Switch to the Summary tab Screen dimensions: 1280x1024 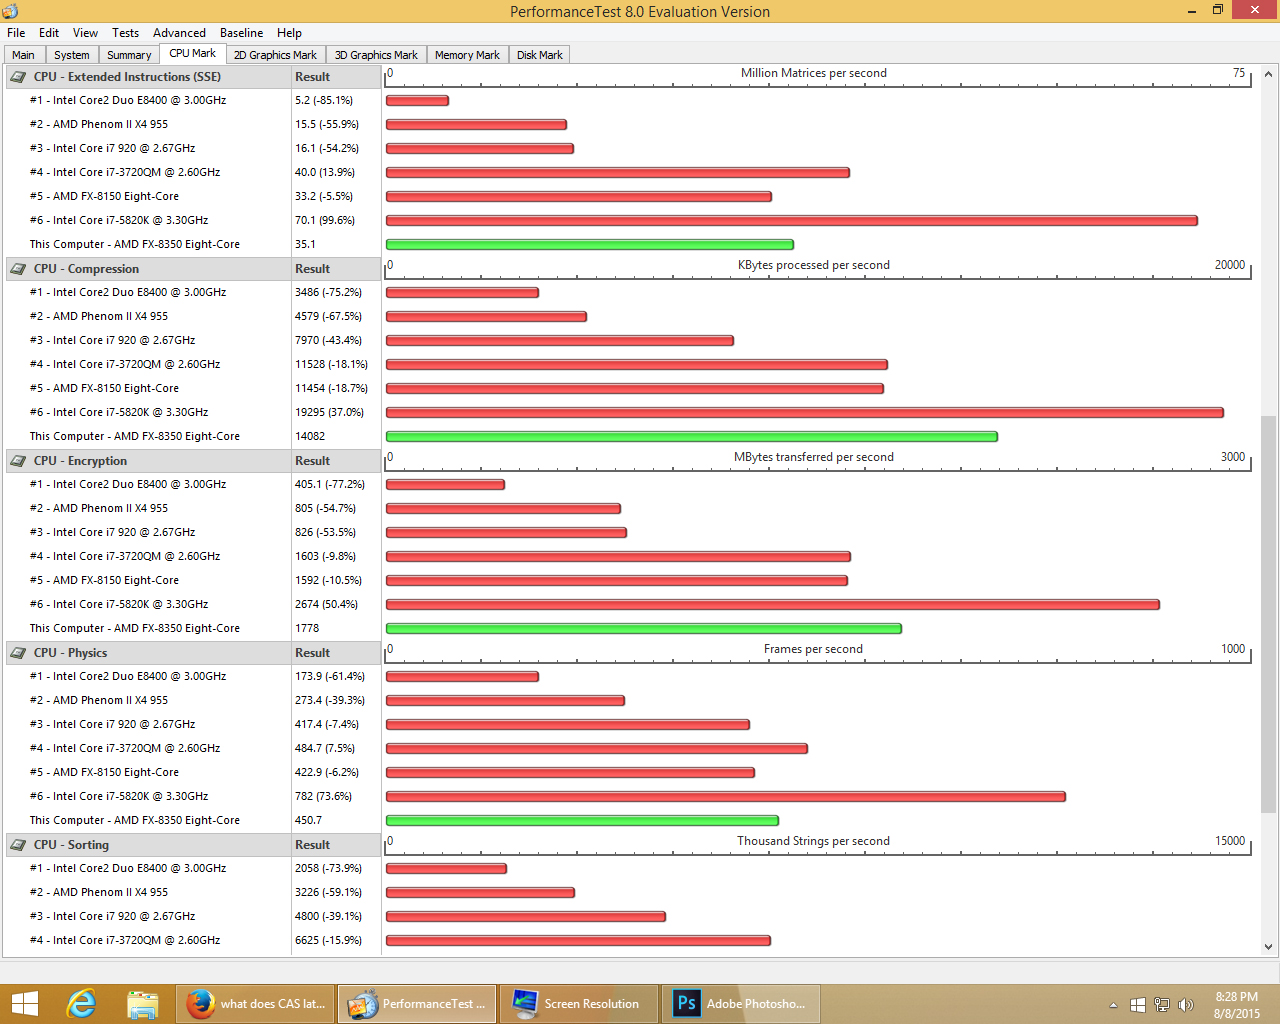pos(129,55)
